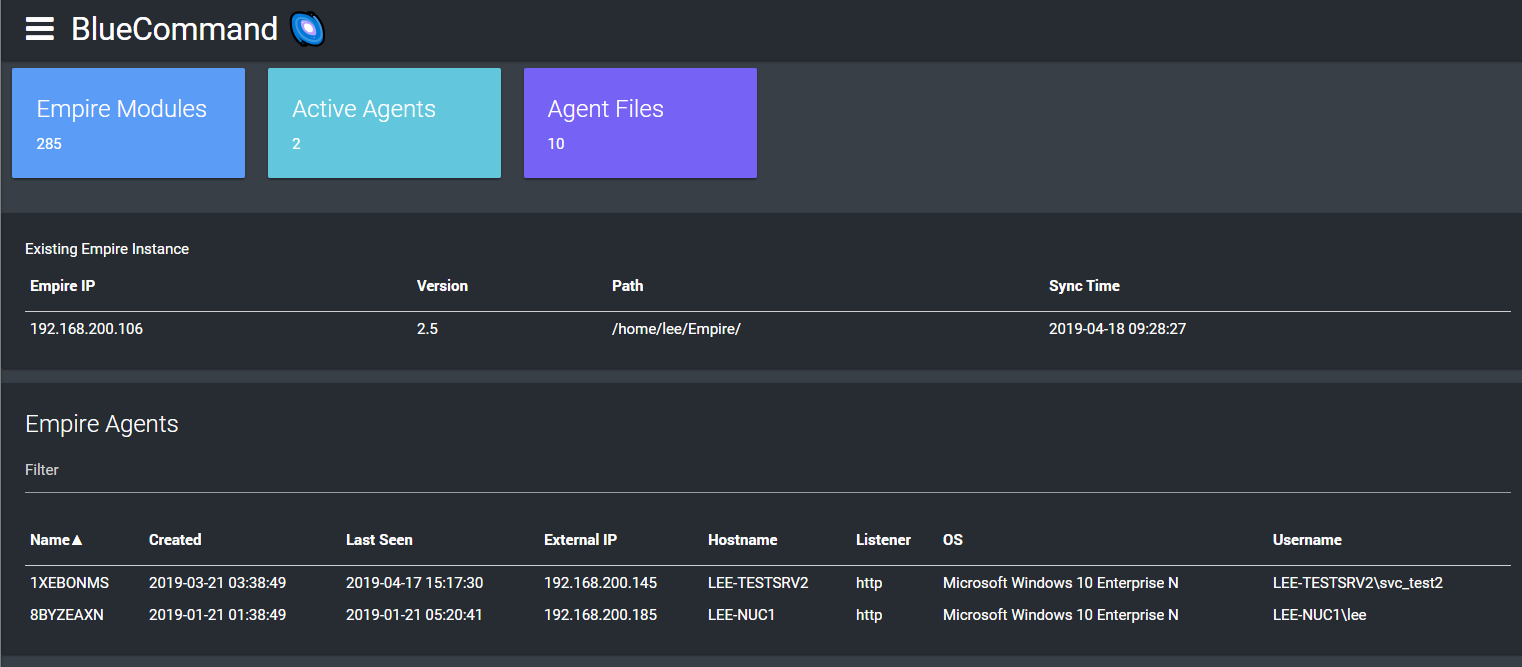Open the Active Agents card
Image resolution: width=1522 pixels, height=667 pixels.
[384, 123]
